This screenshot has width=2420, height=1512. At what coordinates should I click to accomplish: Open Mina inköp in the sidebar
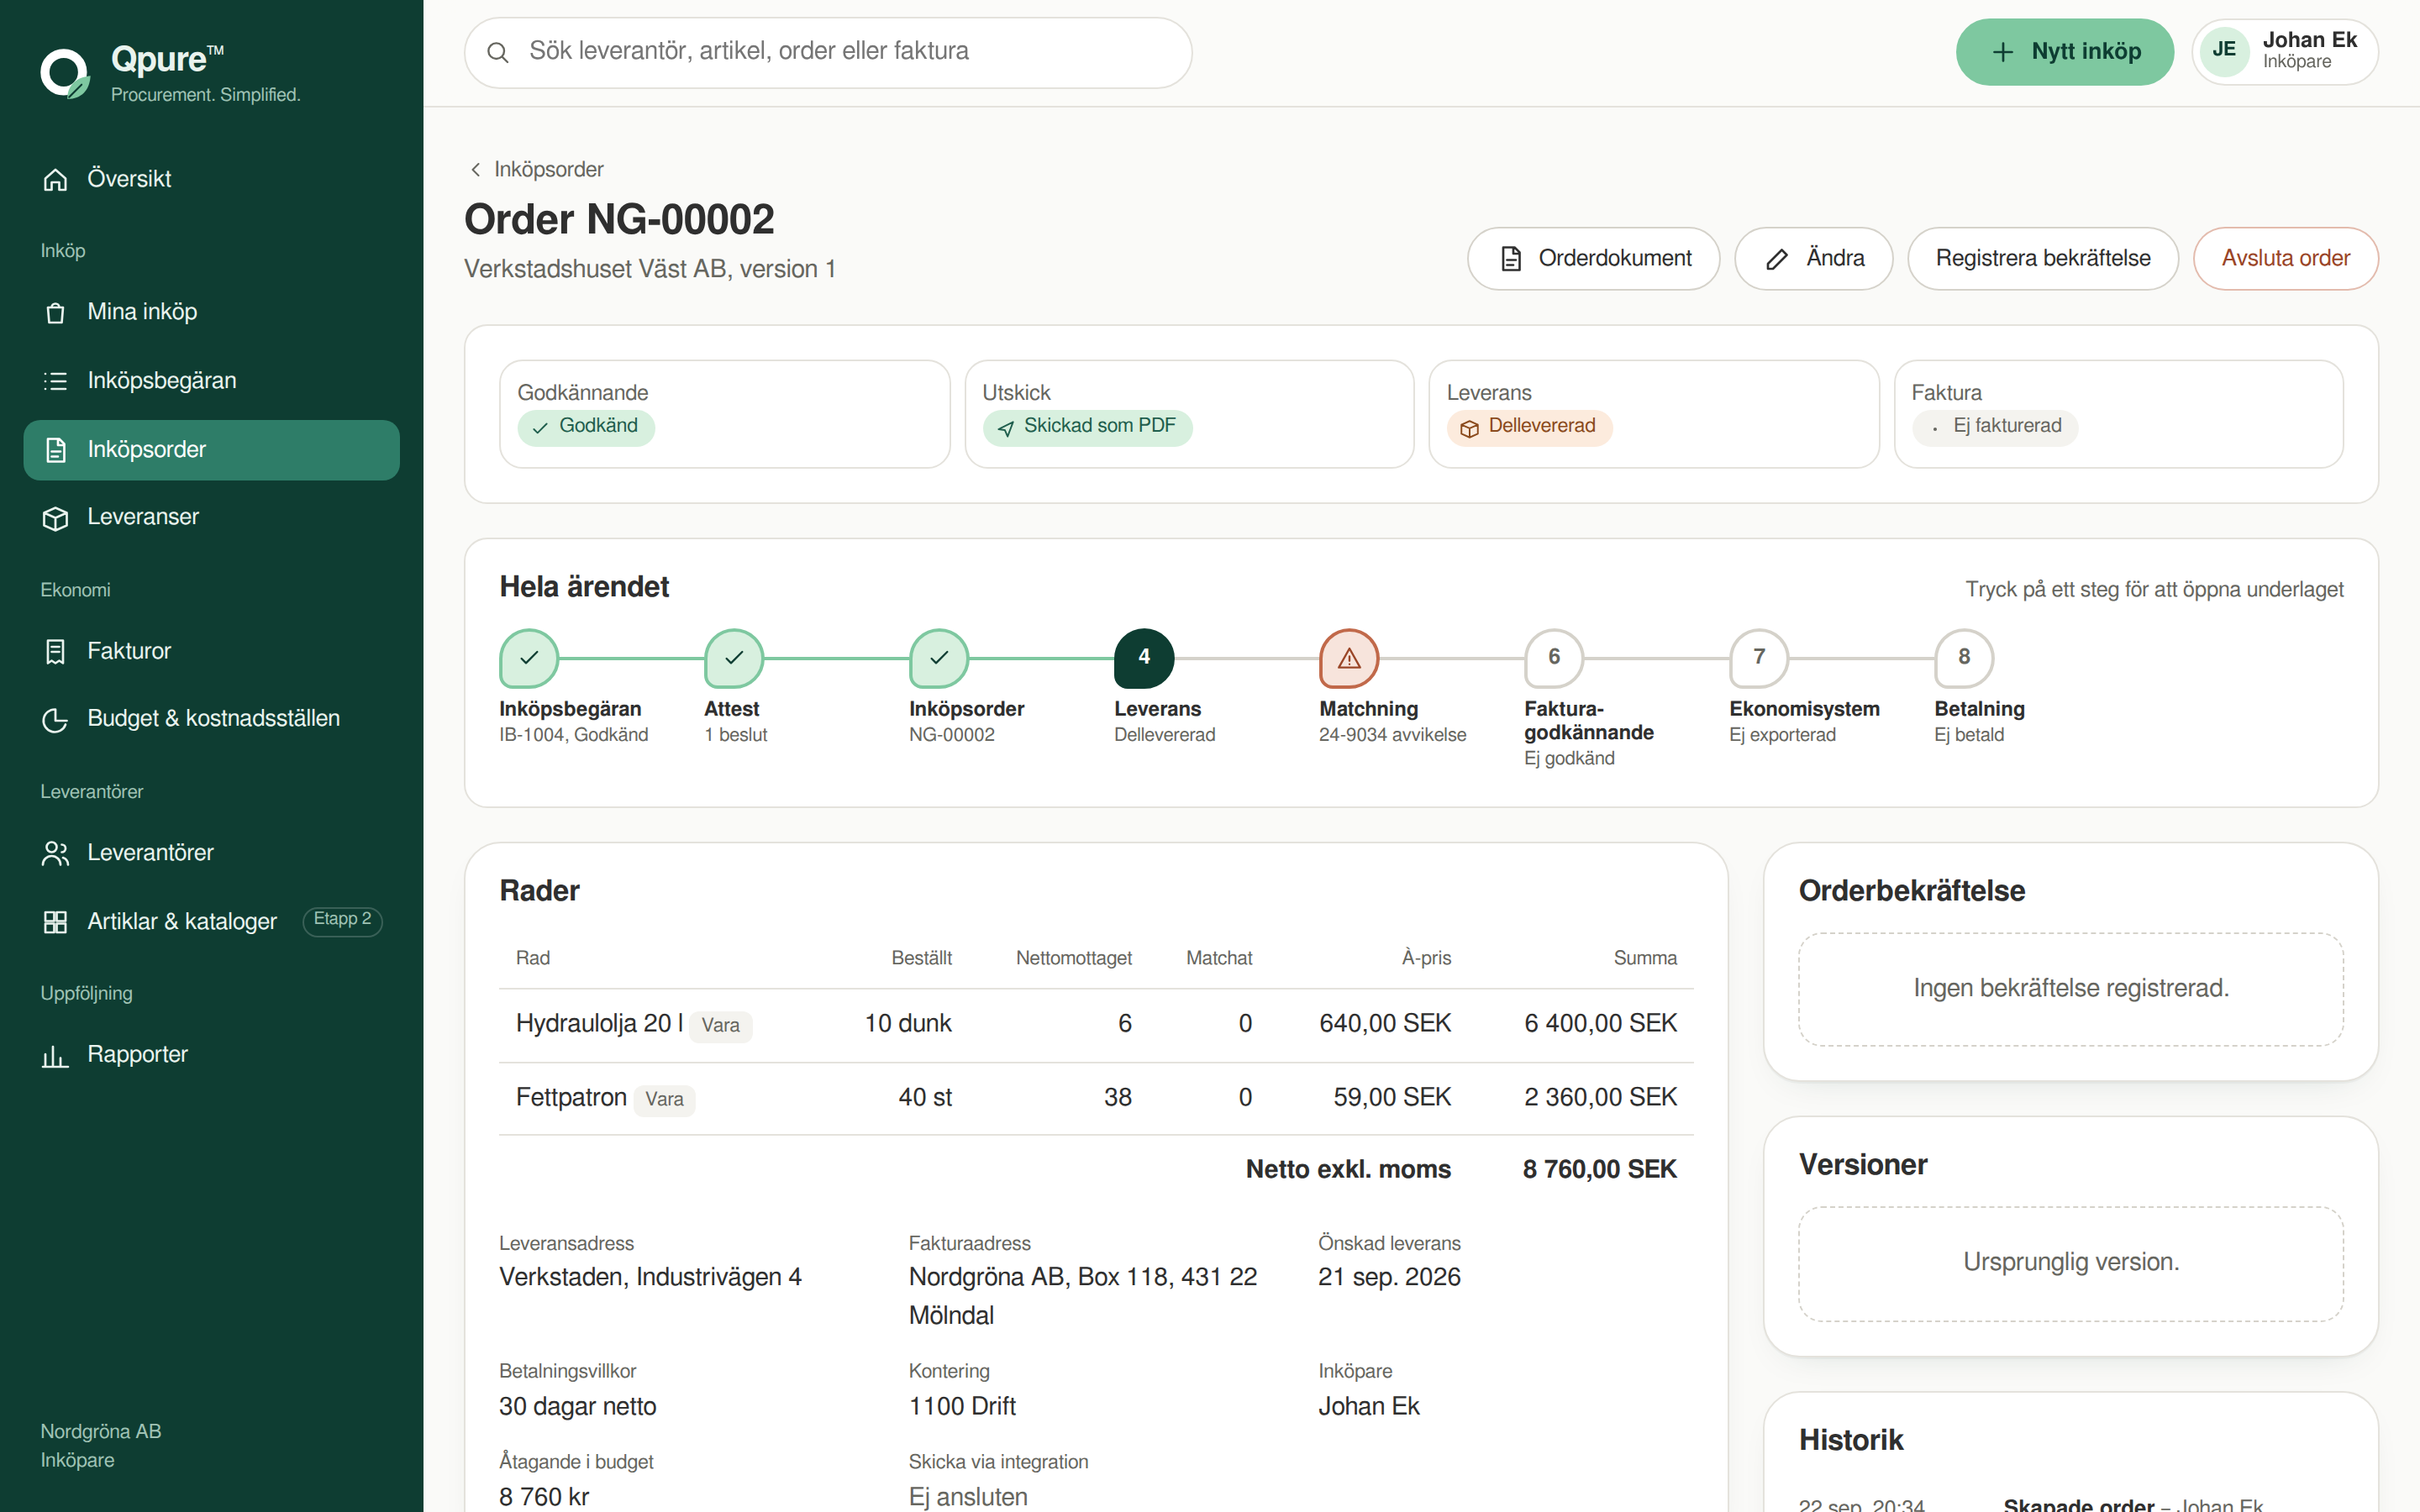click(x=211, y=312)
